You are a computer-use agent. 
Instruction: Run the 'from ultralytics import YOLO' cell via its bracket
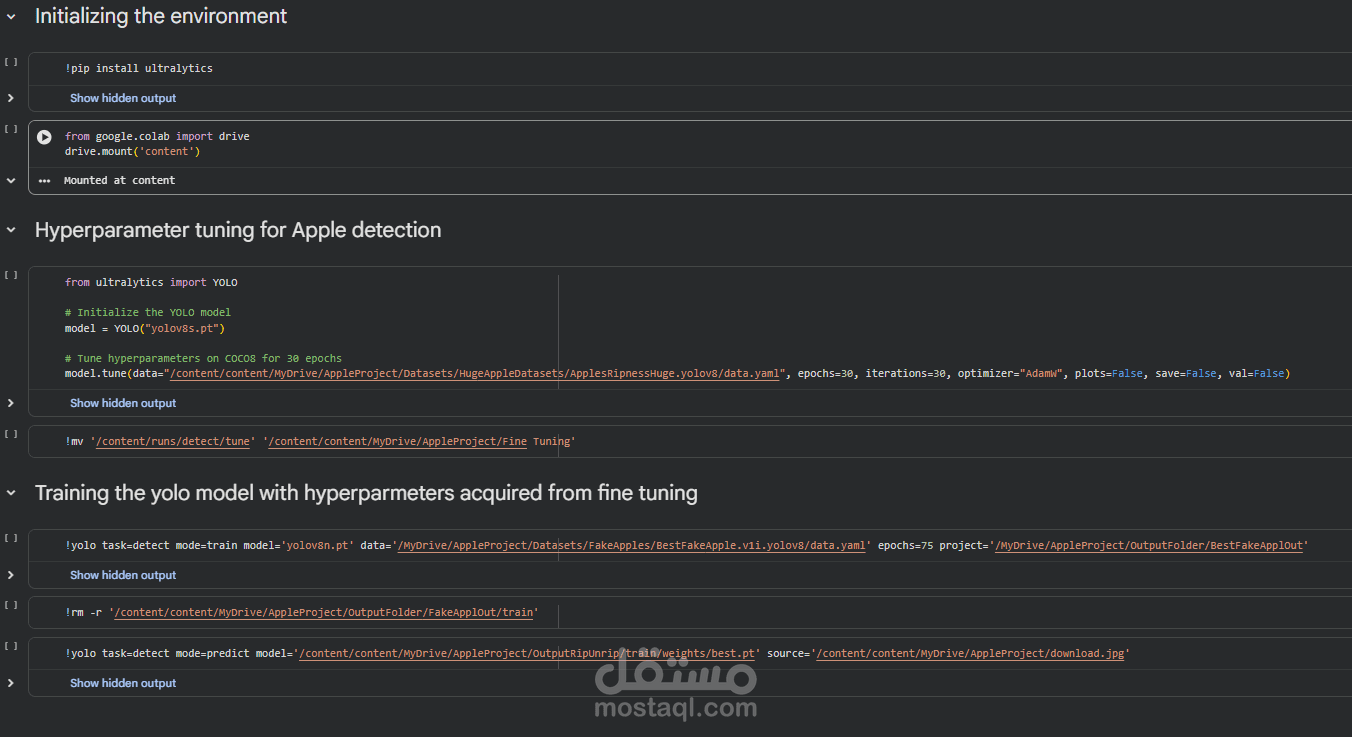11,275
